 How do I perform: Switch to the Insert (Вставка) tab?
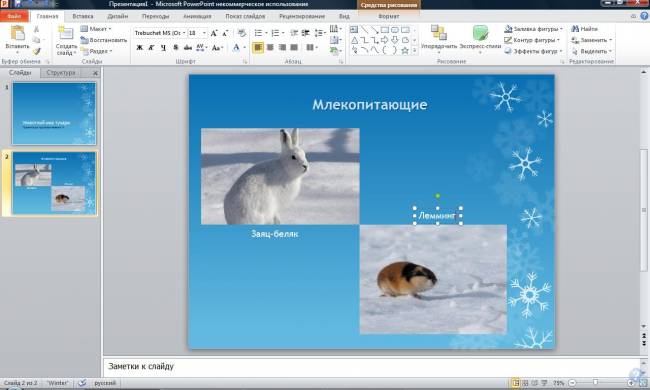82,16
